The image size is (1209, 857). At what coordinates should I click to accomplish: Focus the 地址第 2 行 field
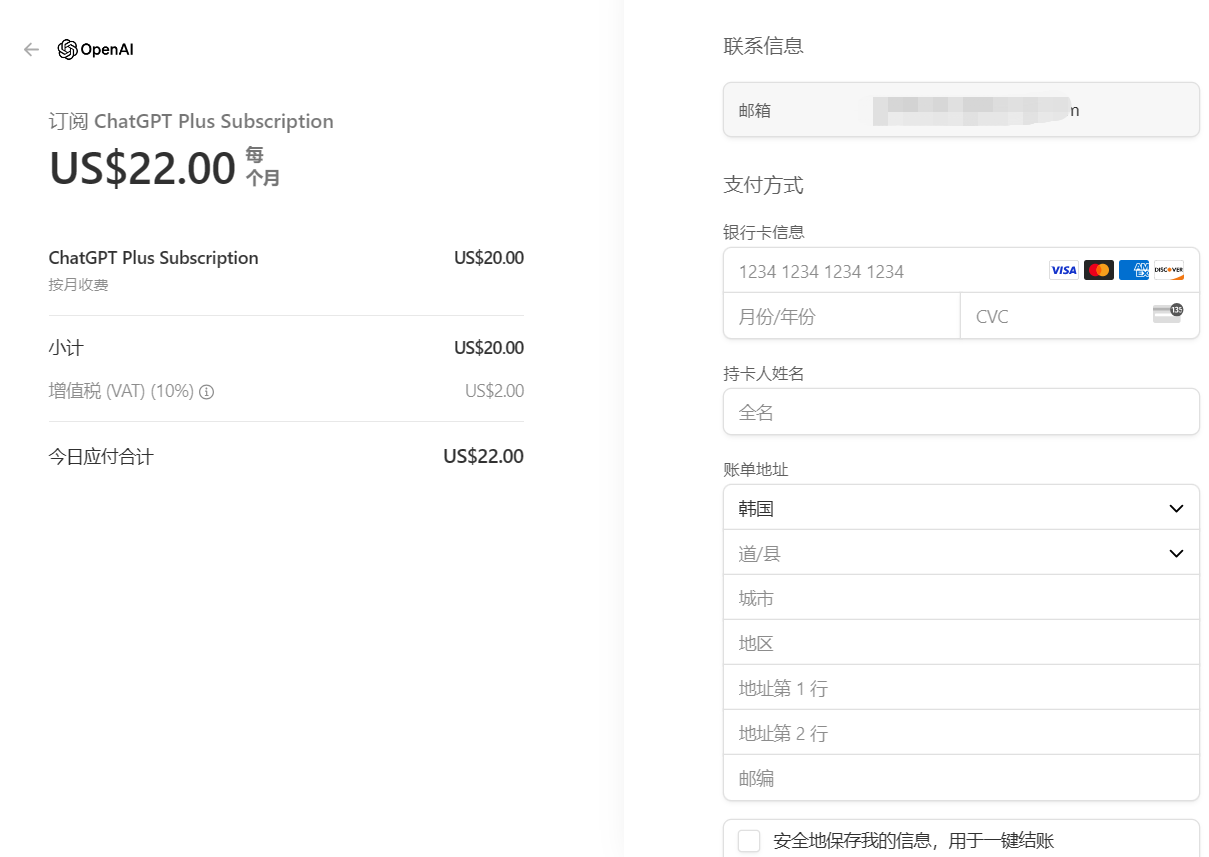(x=960, y=733)
